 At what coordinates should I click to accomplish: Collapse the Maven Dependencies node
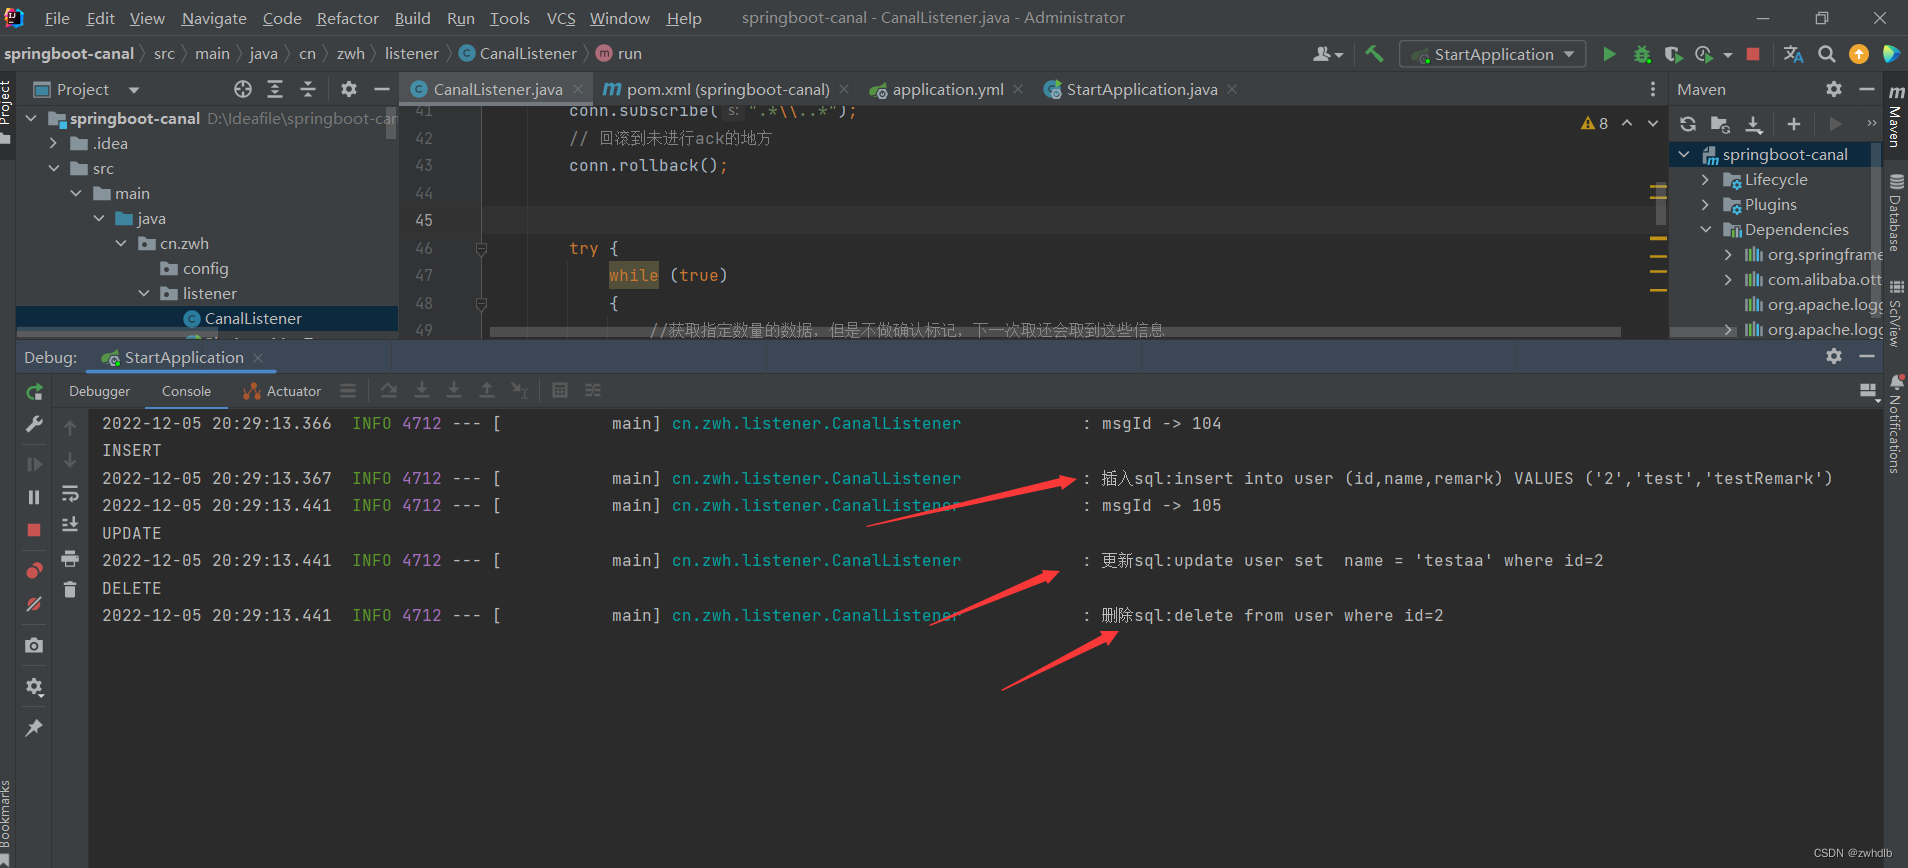click(1706, 230)
